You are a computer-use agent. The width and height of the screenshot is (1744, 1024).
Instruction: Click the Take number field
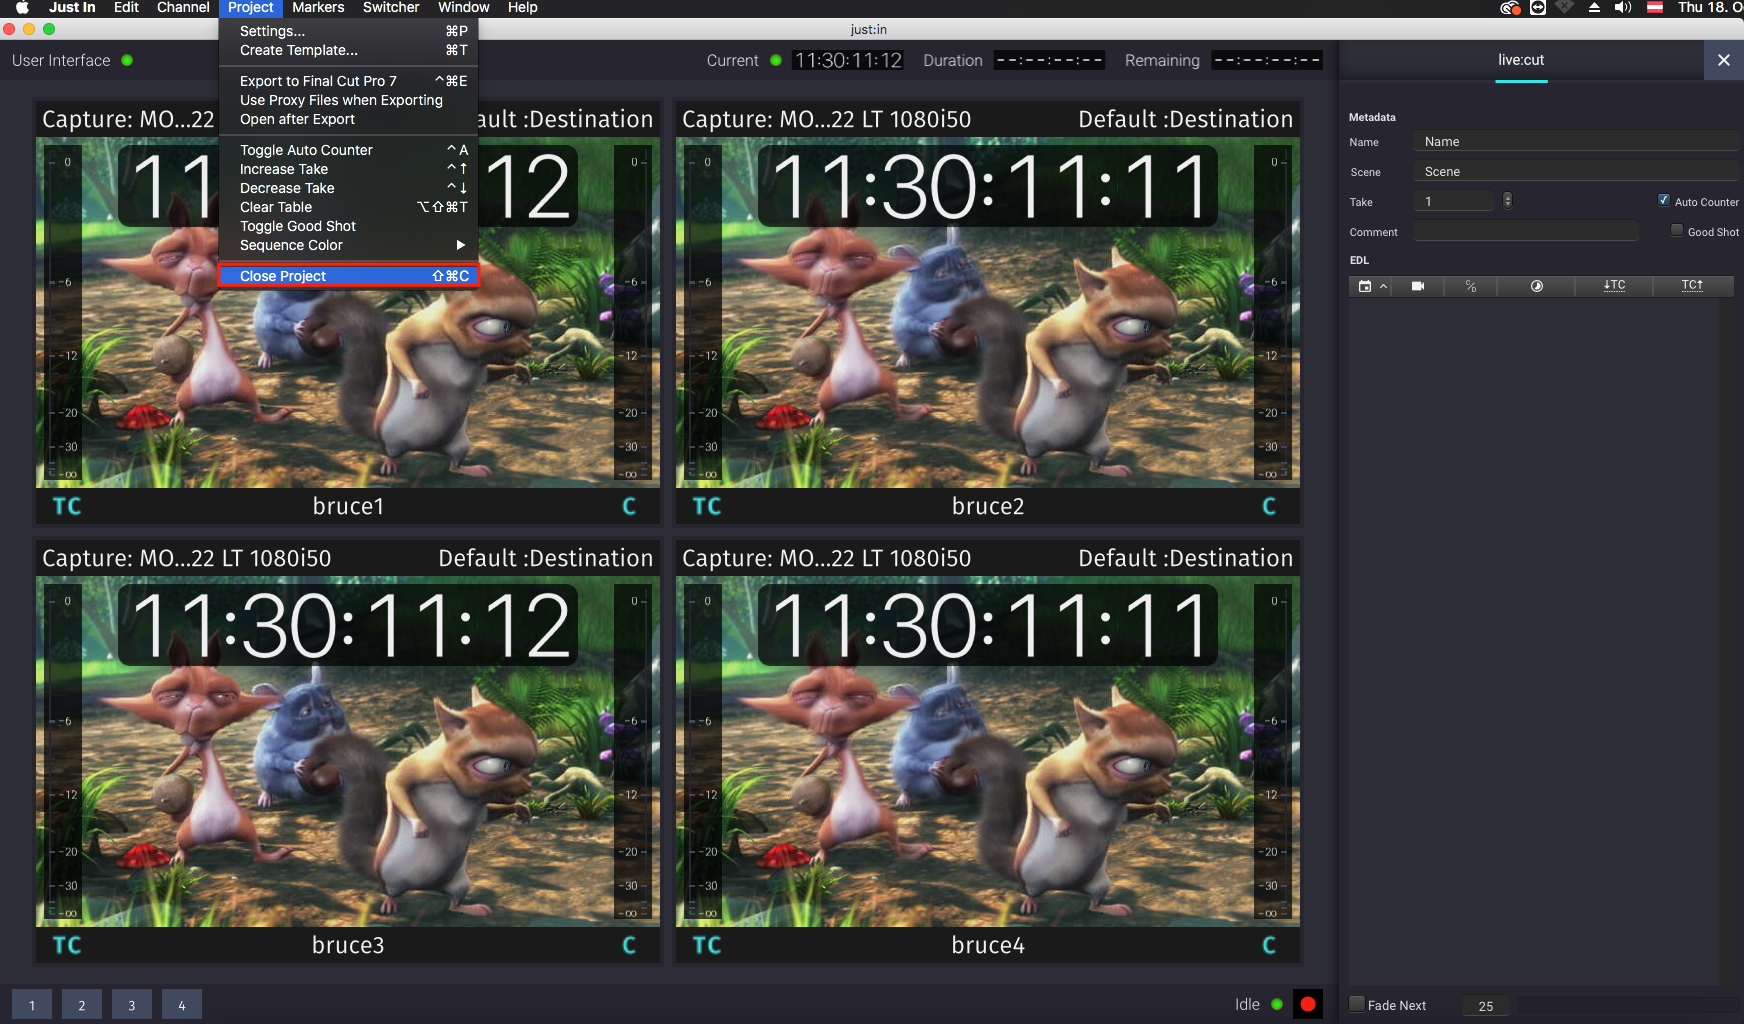click(1454, 201)
